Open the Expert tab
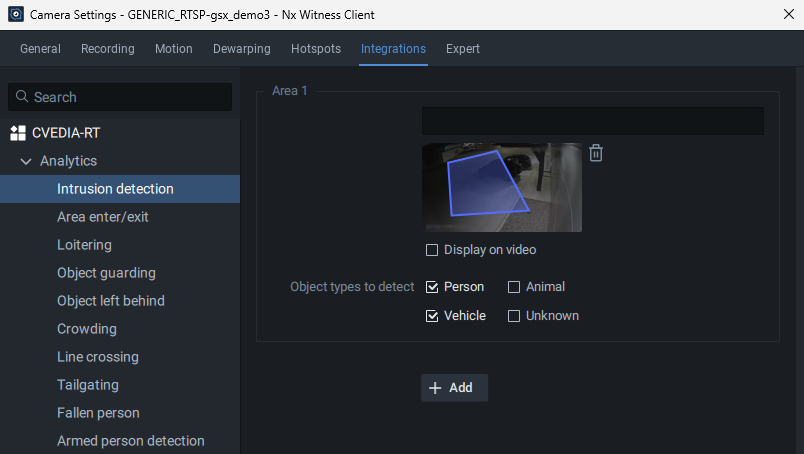 point(463,49)
